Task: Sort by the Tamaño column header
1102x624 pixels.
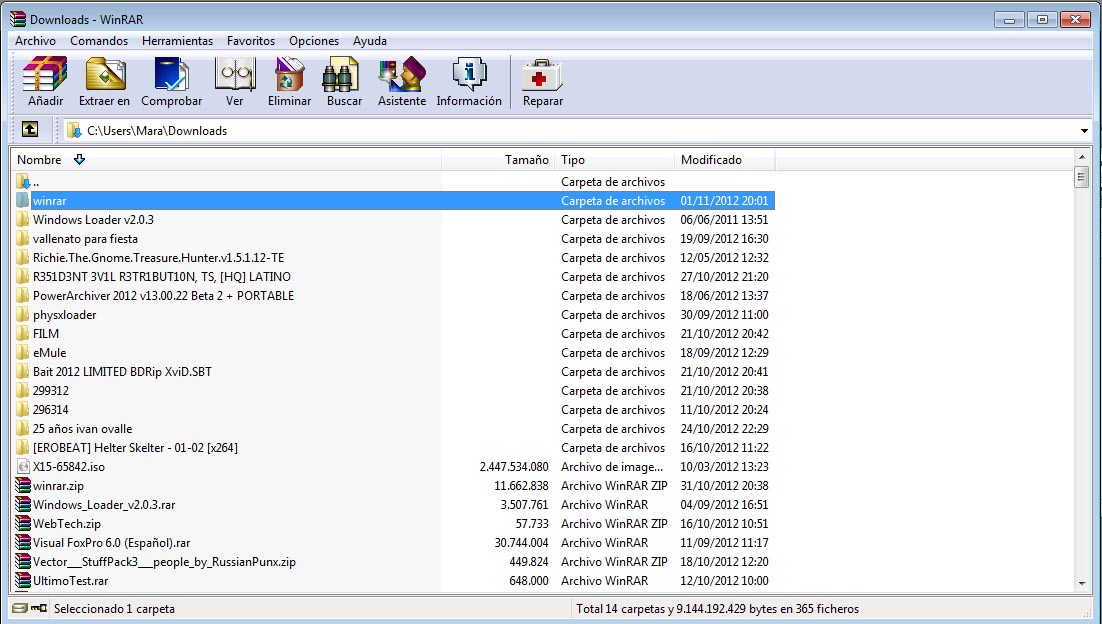Action: tap(498, 160)
